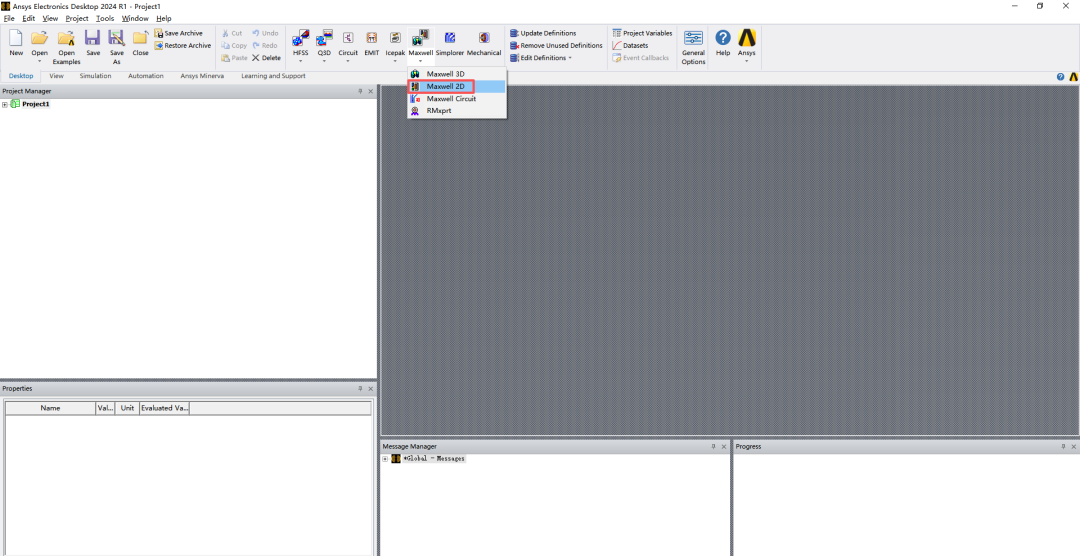Switch to the Automation ribbon tab
The height and width of the screenshot is (556, 1080).
[x=146, y=76]
